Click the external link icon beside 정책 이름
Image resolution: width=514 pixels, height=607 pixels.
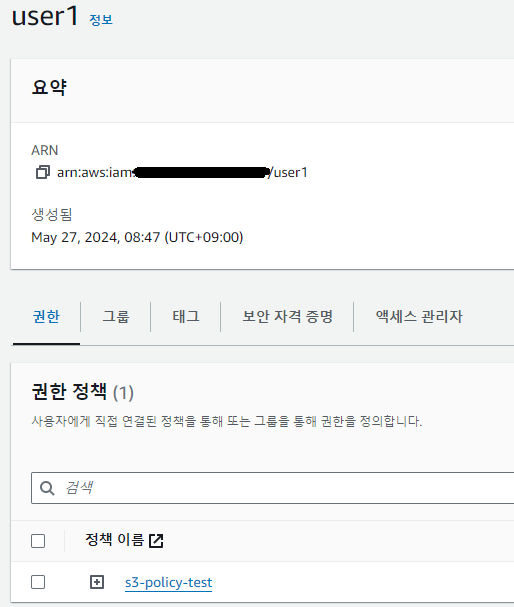click(156, 540)
